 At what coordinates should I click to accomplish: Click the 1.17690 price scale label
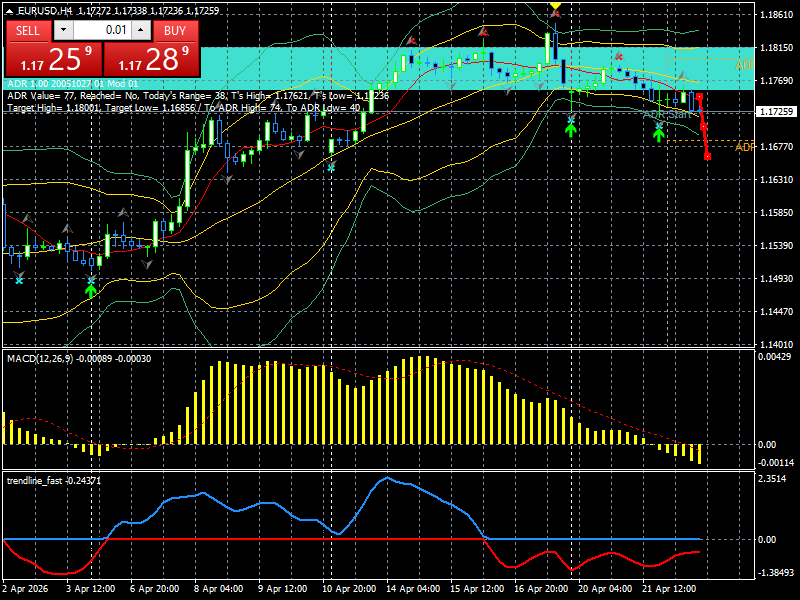click(777, 81)
